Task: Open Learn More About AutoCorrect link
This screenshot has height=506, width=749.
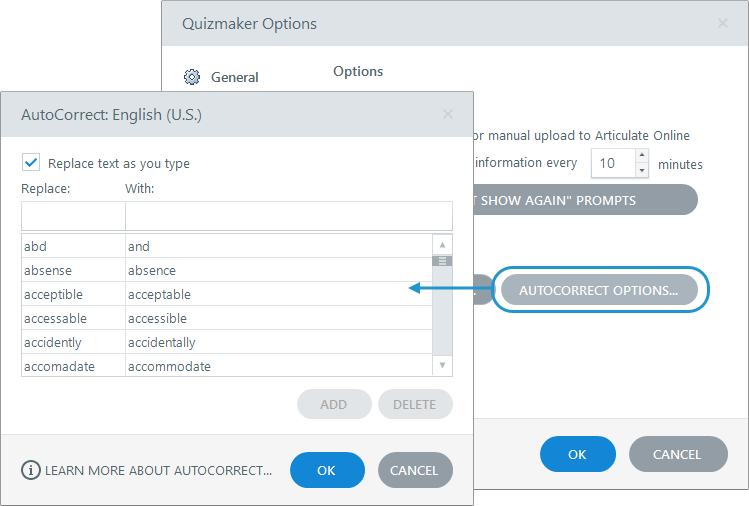Action: 158,470
